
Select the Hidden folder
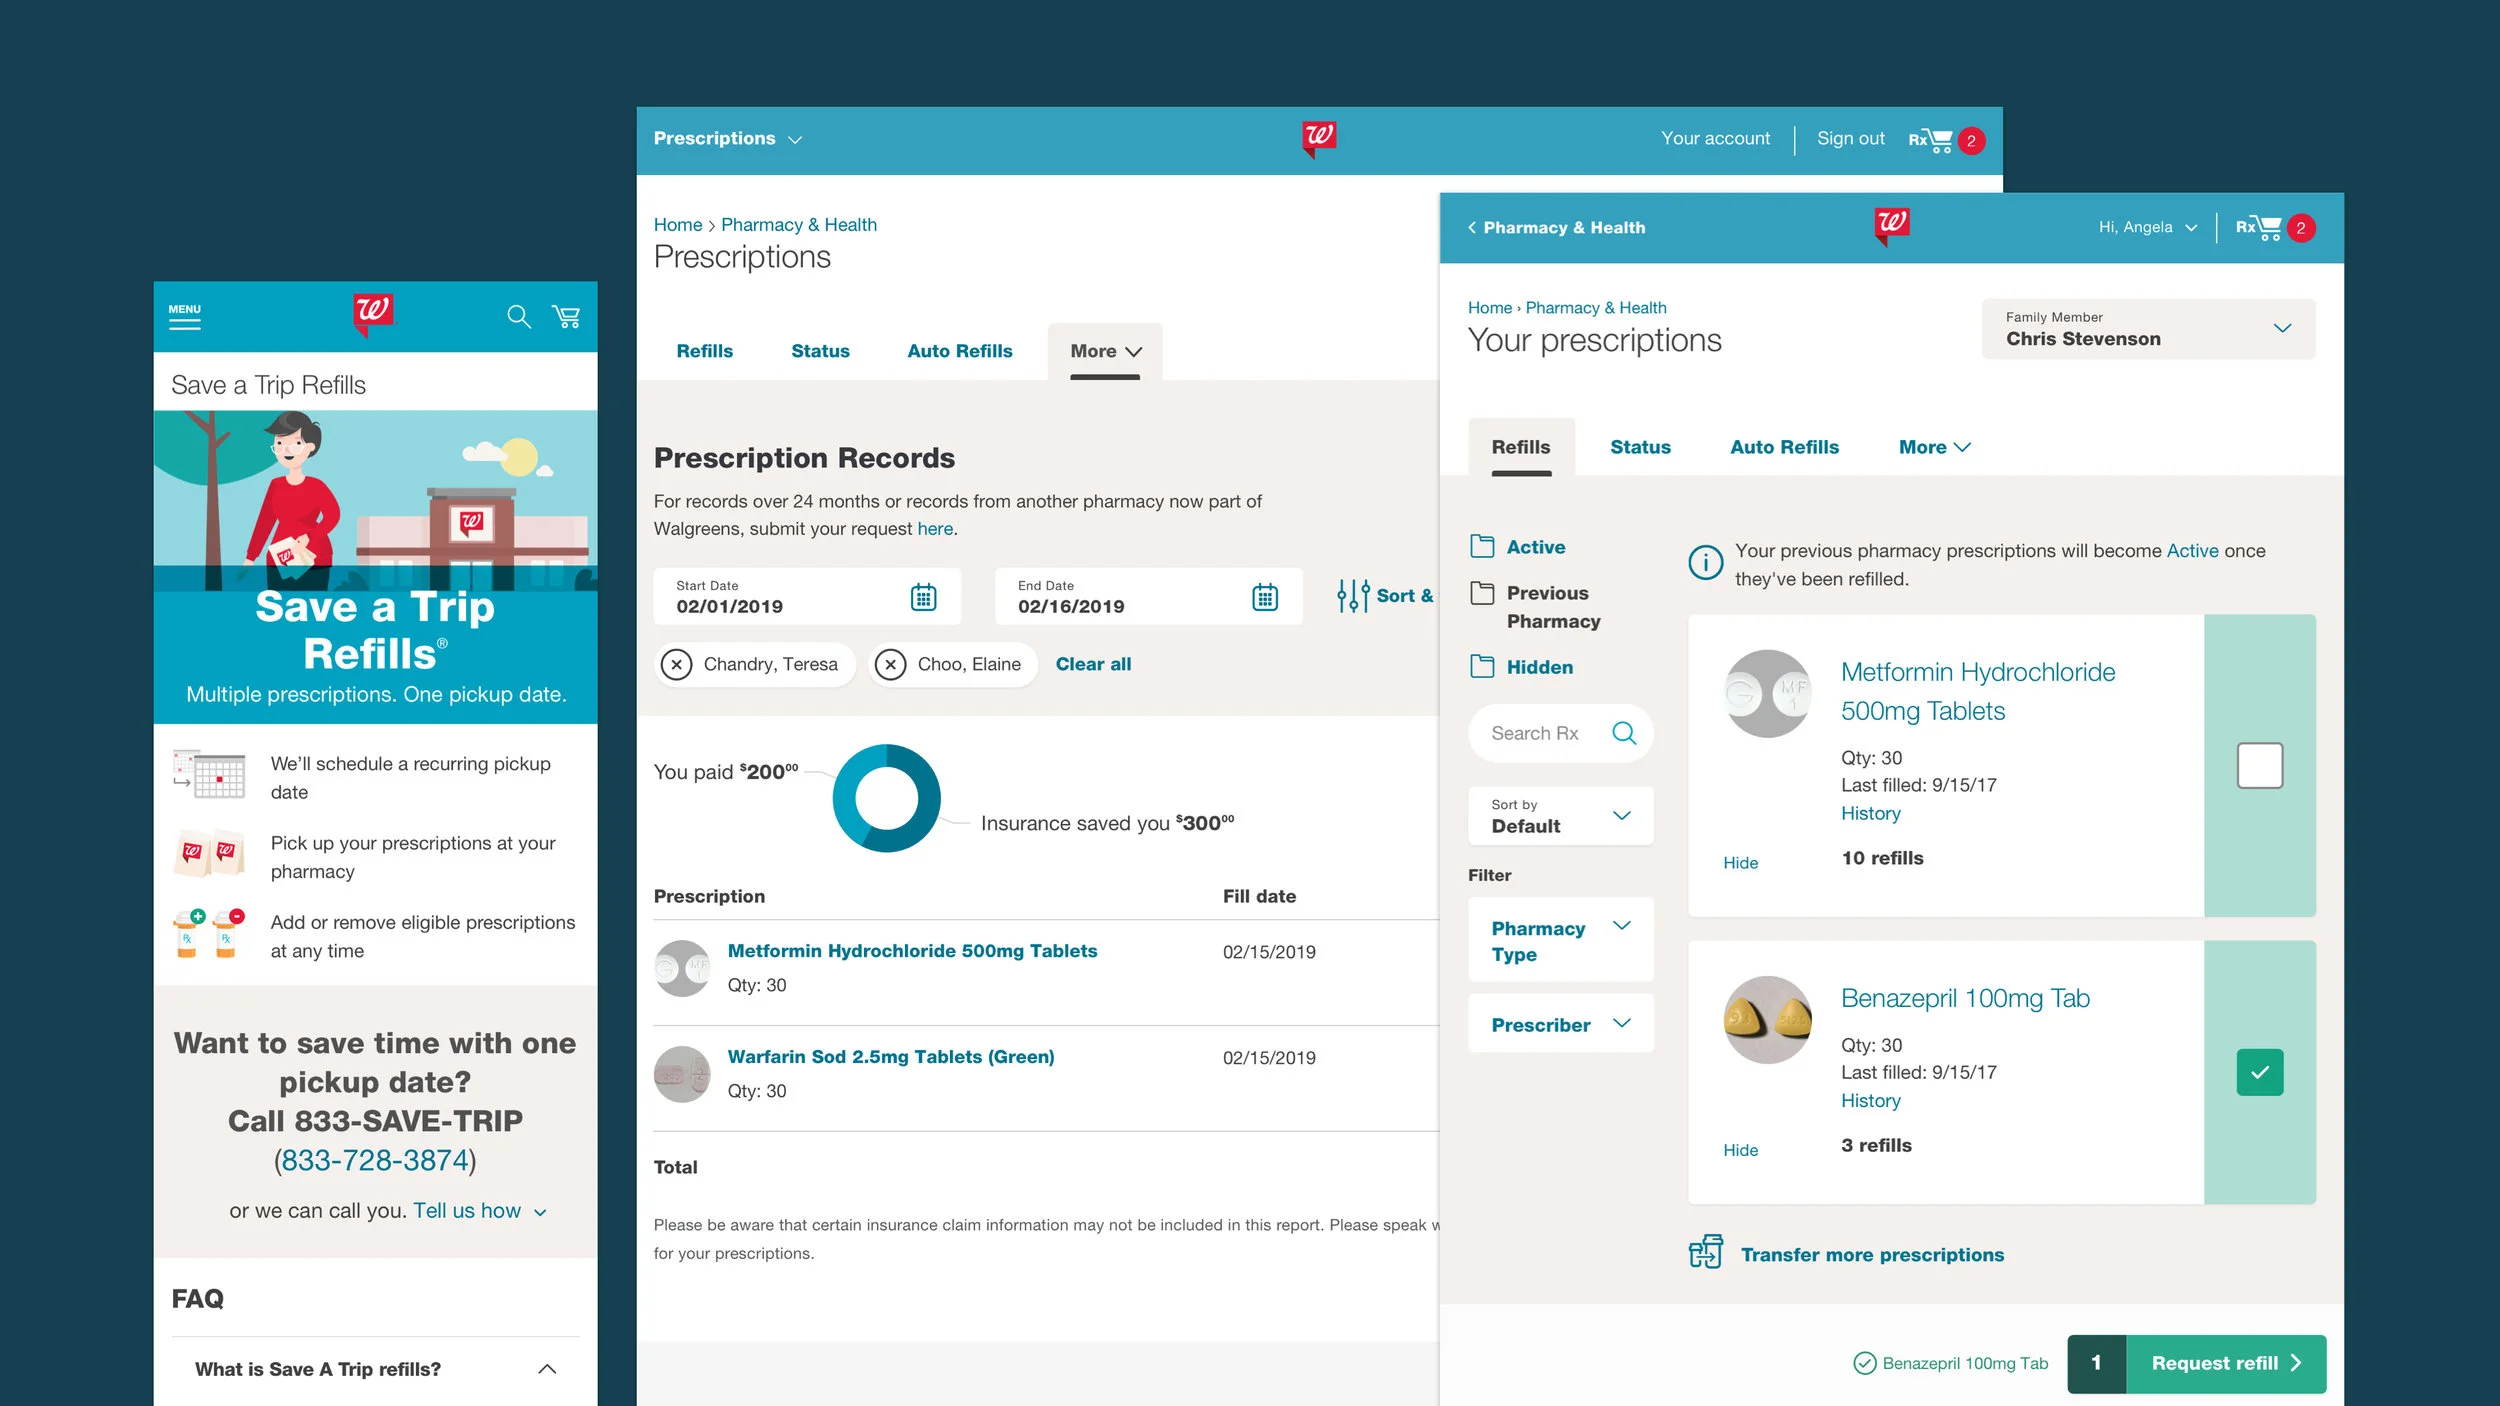click(1522, 666)
